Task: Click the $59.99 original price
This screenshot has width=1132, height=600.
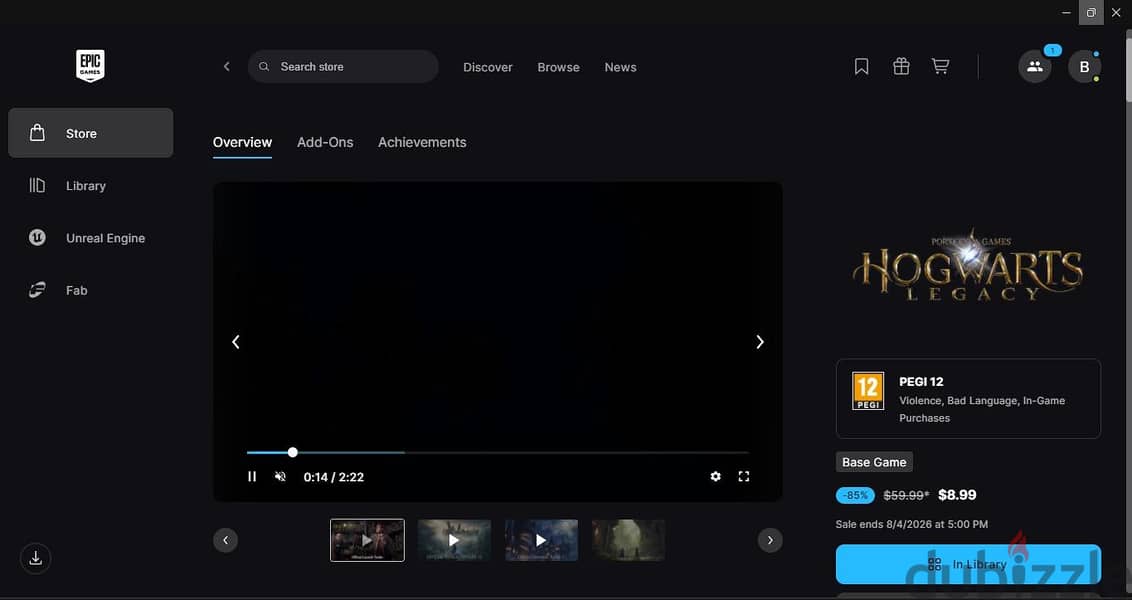Action: [x=906, y=495]
